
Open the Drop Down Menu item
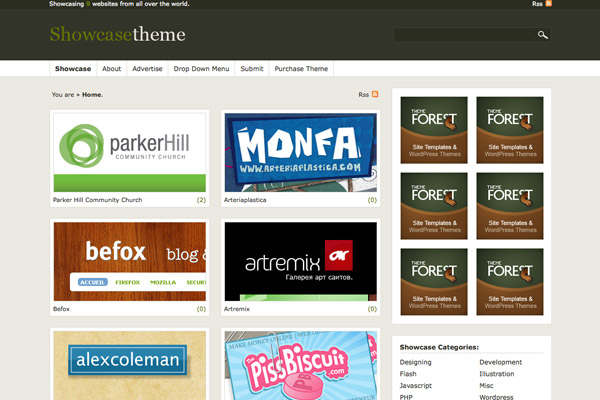tap(201, 69)
